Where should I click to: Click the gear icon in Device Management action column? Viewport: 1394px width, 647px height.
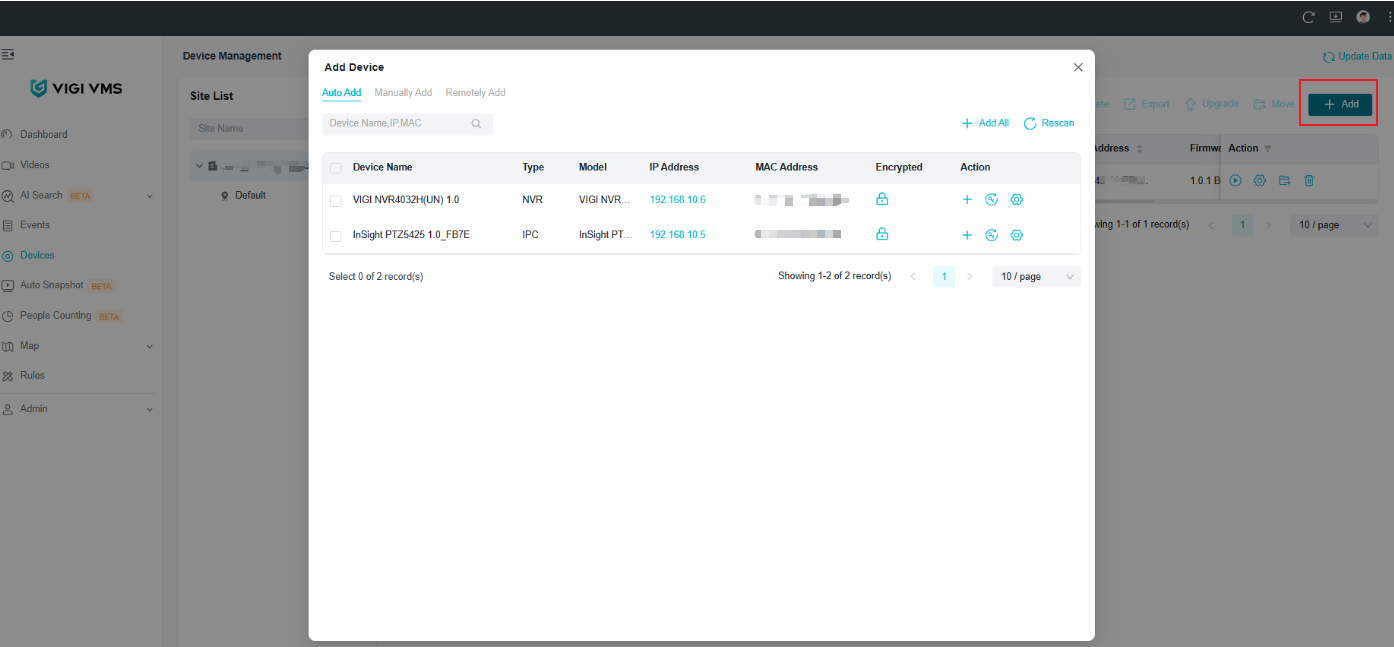click(1260, 181)
